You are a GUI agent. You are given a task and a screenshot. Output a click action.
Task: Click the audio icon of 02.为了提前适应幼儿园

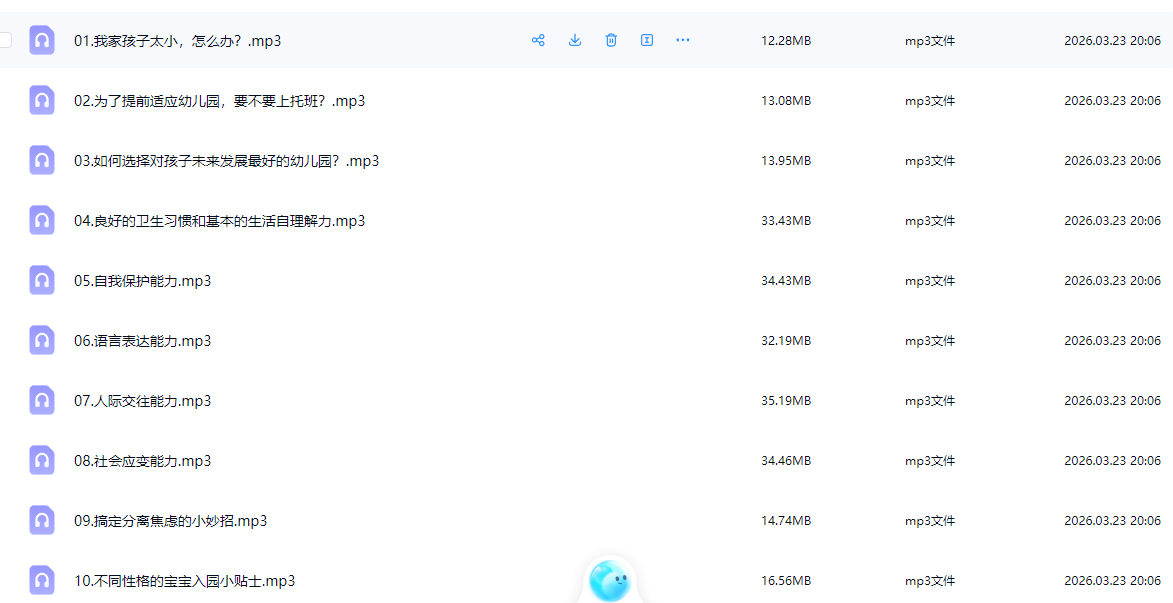point(42,100)
